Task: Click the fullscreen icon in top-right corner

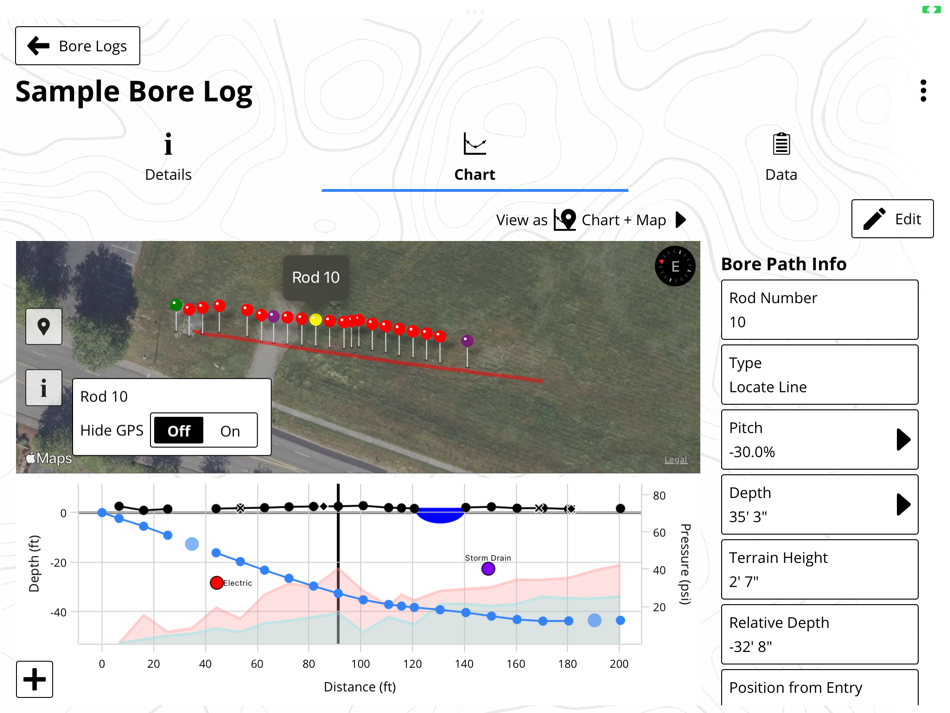Action: point(931,9)
